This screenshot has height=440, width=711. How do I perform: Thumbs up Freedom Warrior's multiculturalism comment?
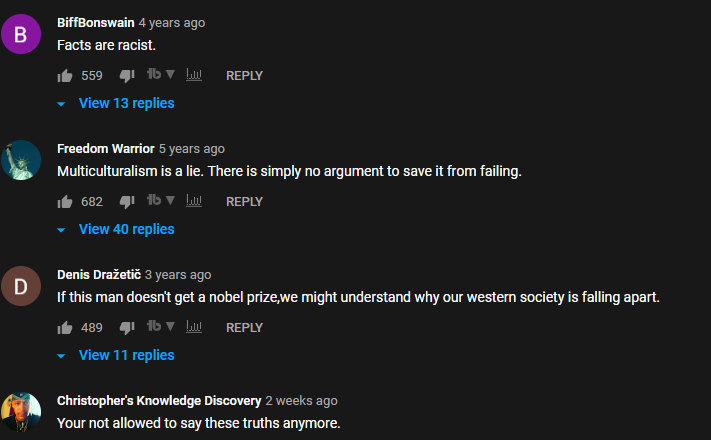coord(65,202)
